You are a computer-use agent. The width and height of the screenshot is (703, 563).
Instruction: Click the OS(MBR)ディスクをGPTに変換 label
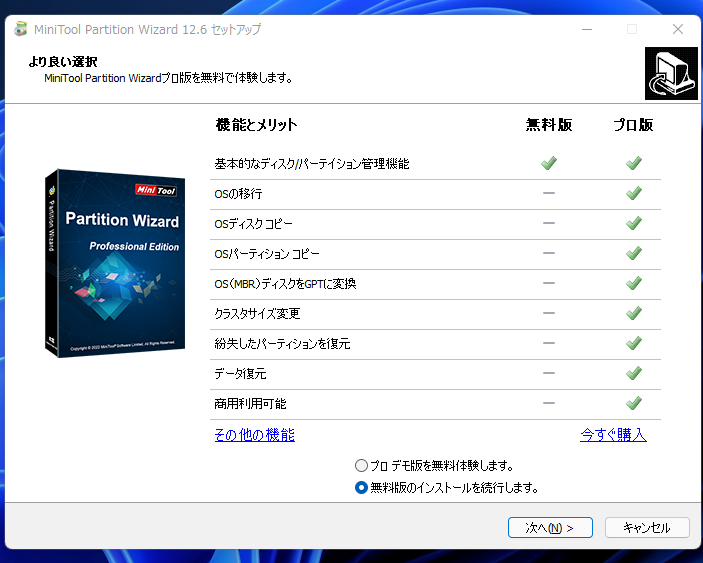(x=285, y=284)
